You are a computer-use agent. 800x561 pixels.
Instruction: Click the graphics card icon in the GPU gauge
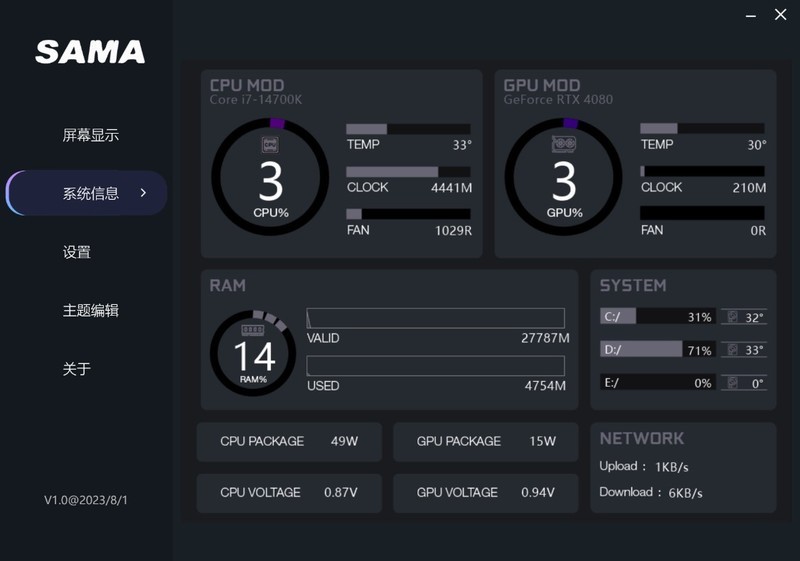pos(564,144)
